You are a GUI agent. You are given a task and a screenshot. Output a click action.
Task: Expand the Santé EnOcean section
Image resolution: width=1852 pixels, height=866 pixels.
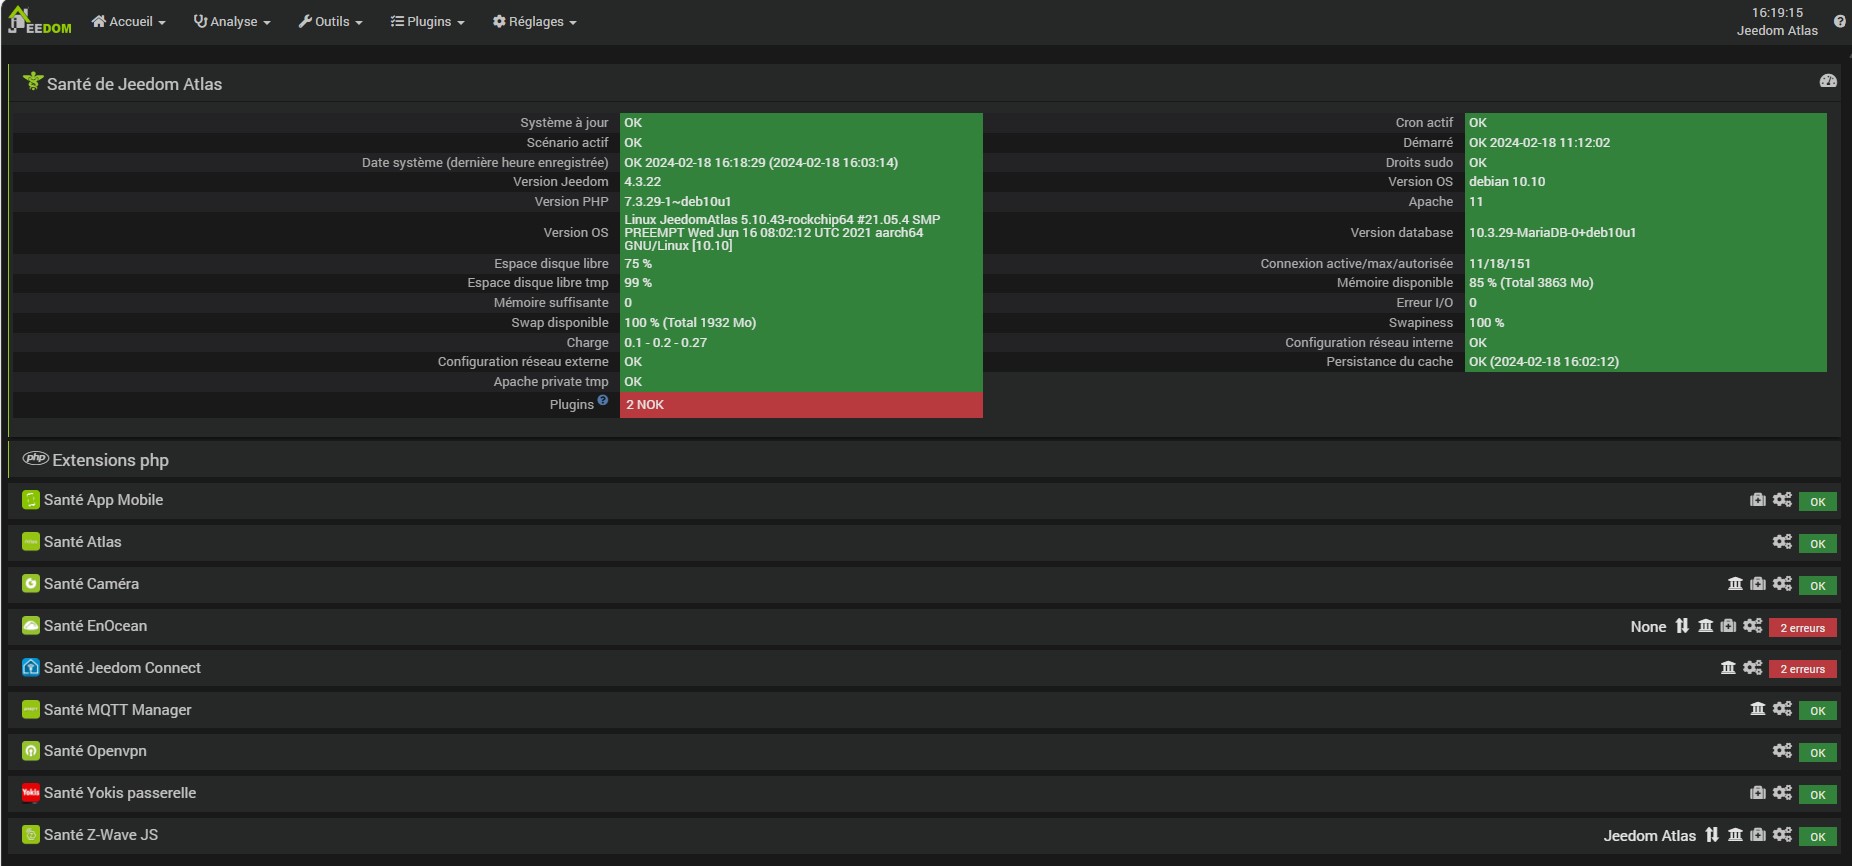click(95, 626)
